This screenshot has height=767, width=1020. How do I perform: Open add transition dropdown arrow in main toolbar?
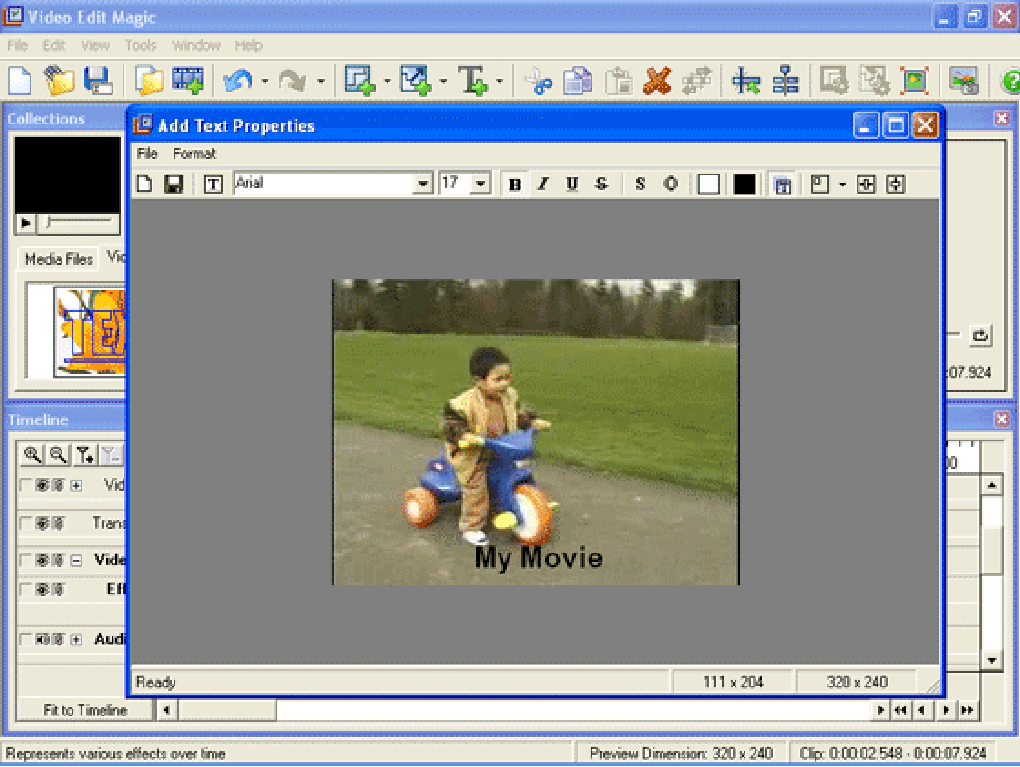tap(443, 81)
